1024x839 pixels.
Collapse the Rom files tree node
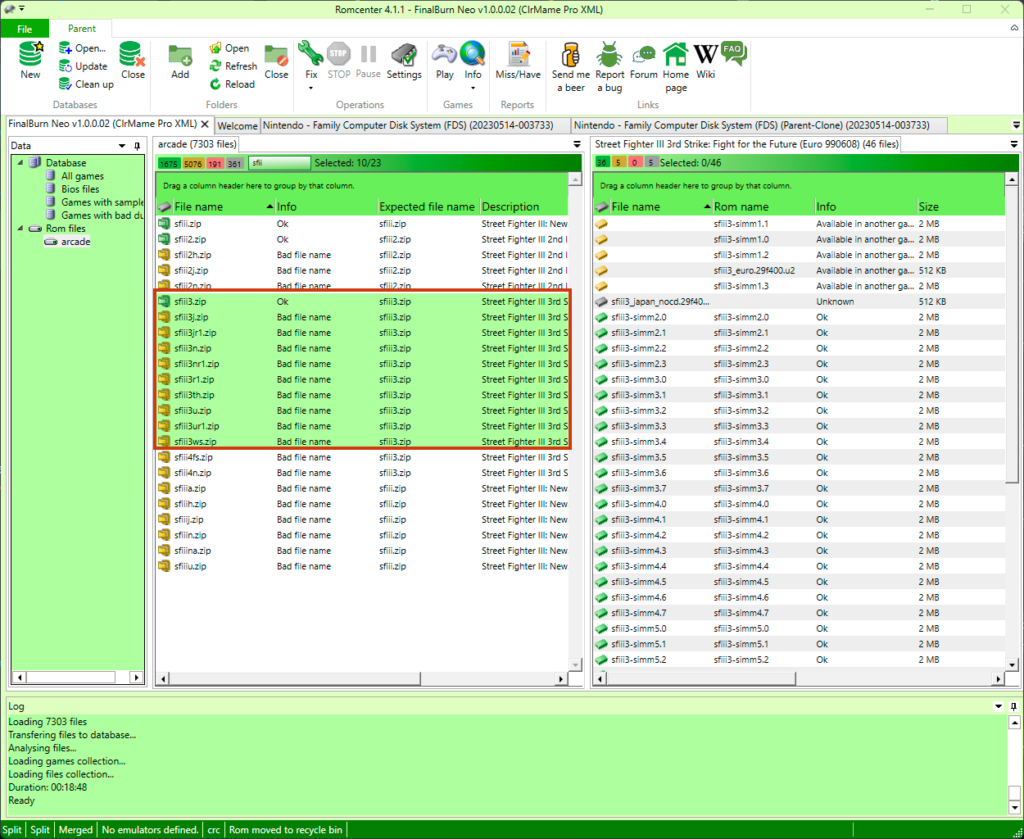coord(20,229)
